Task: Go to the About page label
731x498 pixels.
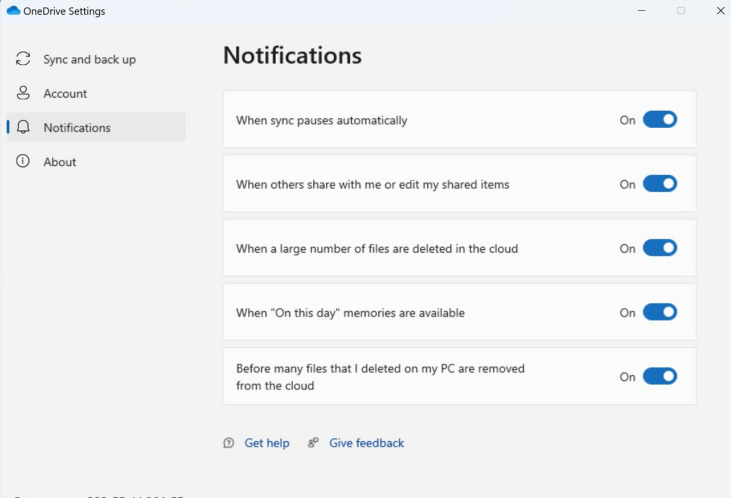Action: click(60, 161)
